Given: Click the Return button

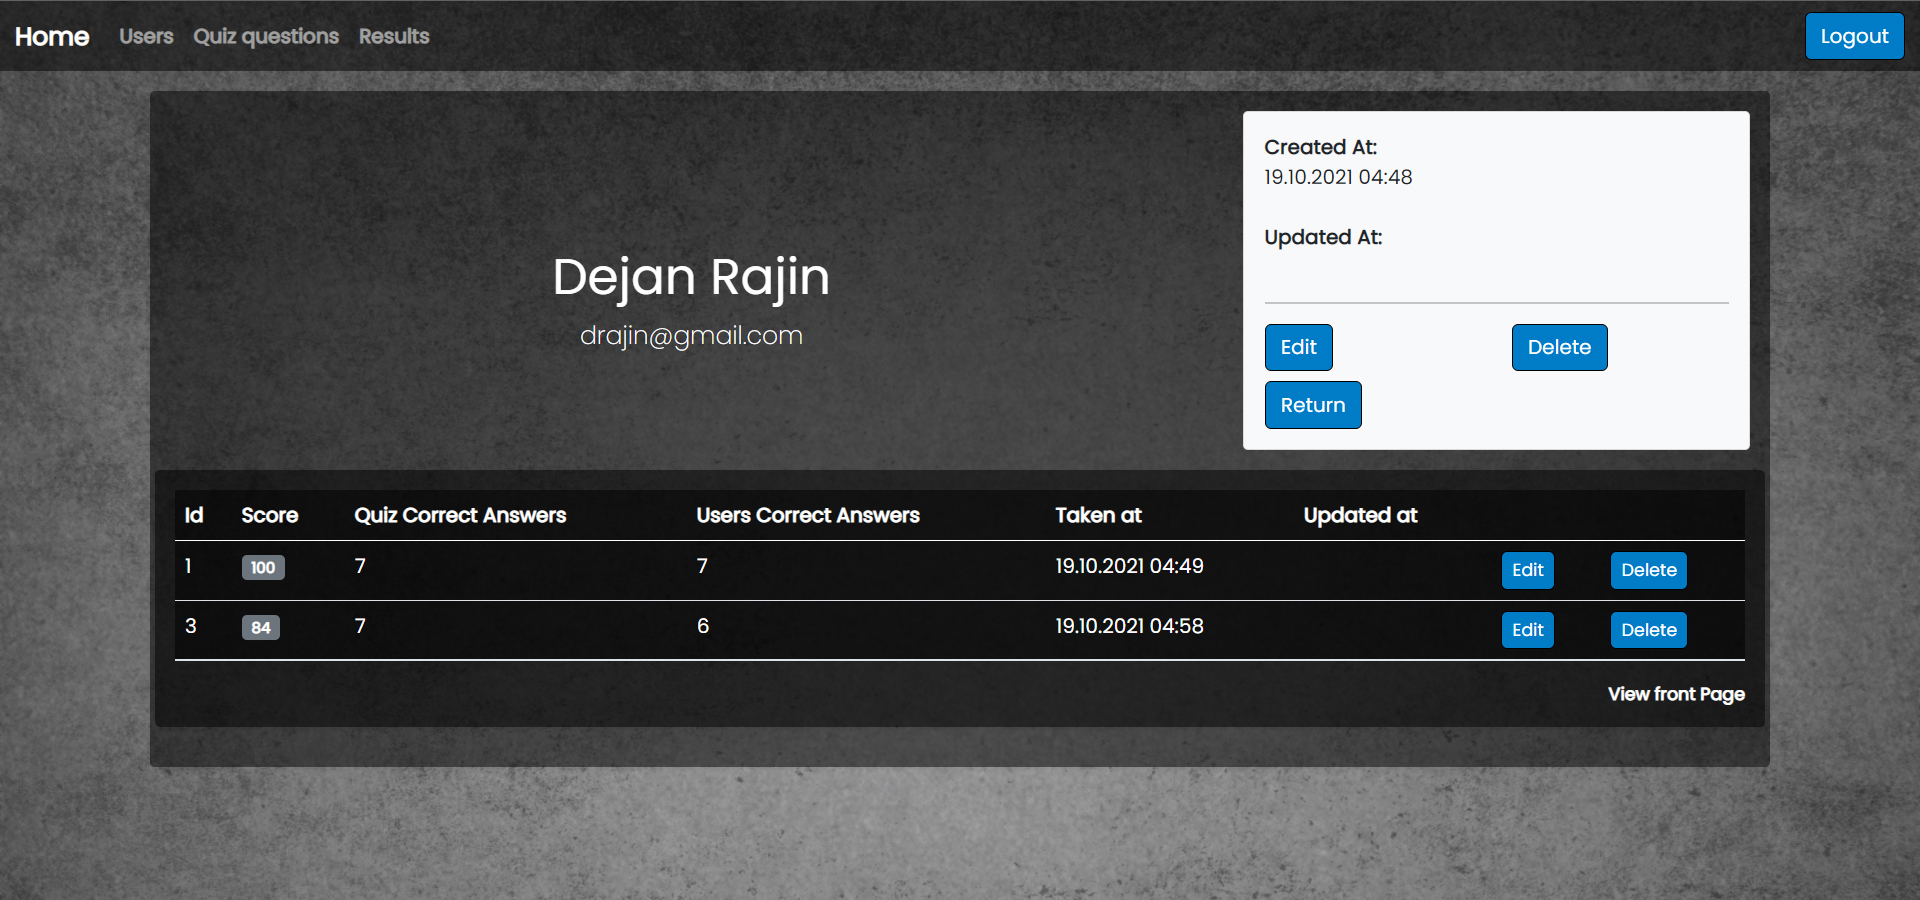Looking at the screenshot, I should [x=1313, y=405].
